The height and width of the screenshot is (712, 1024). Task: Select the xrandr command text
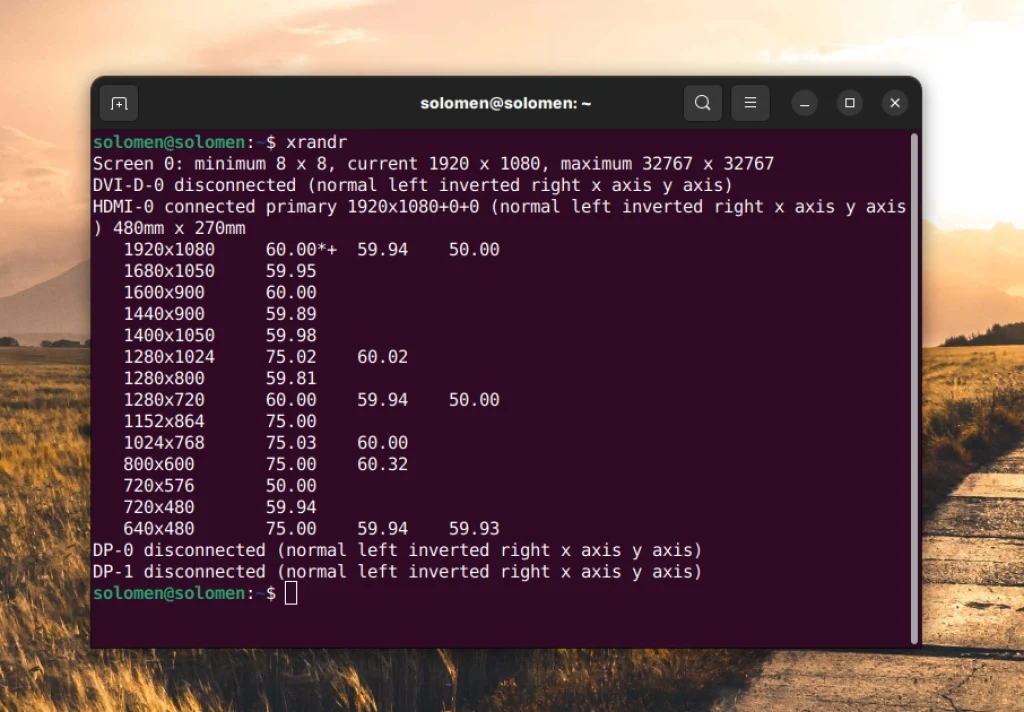[x=320, y=142]
